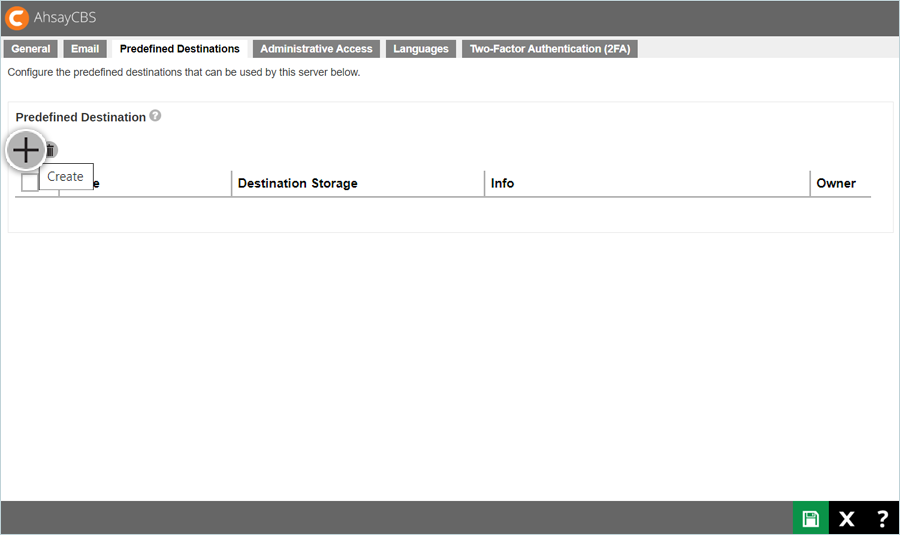Click the Predefined Destination section title
This screenshot has height=535, width=900.
click(x=81, y=117)
